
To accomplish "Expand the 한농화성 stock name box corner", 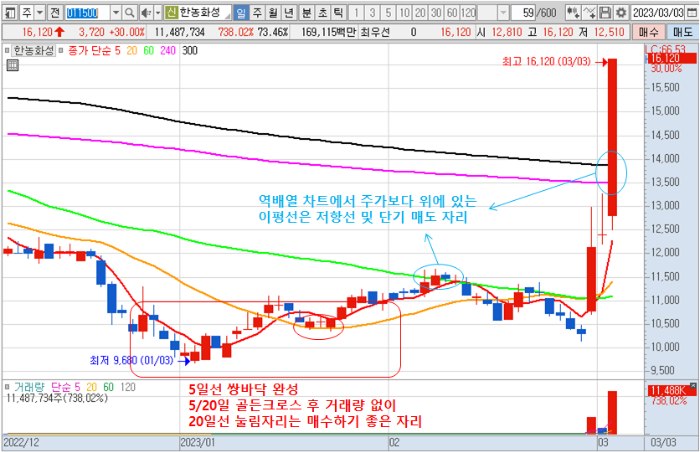I will point(228,16).
